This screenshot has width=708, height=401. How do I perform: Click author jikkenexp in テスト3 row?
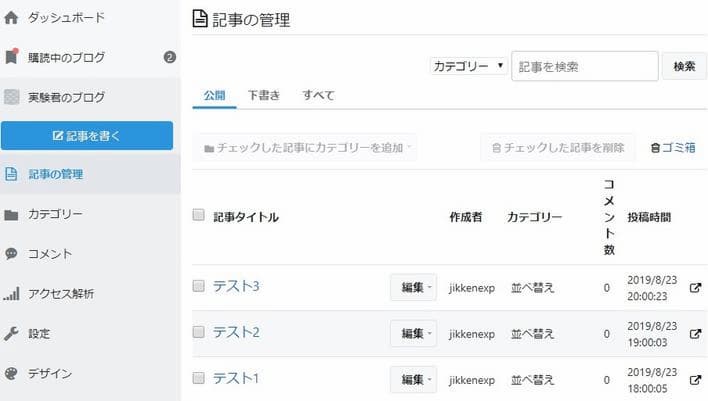(472, 288)
